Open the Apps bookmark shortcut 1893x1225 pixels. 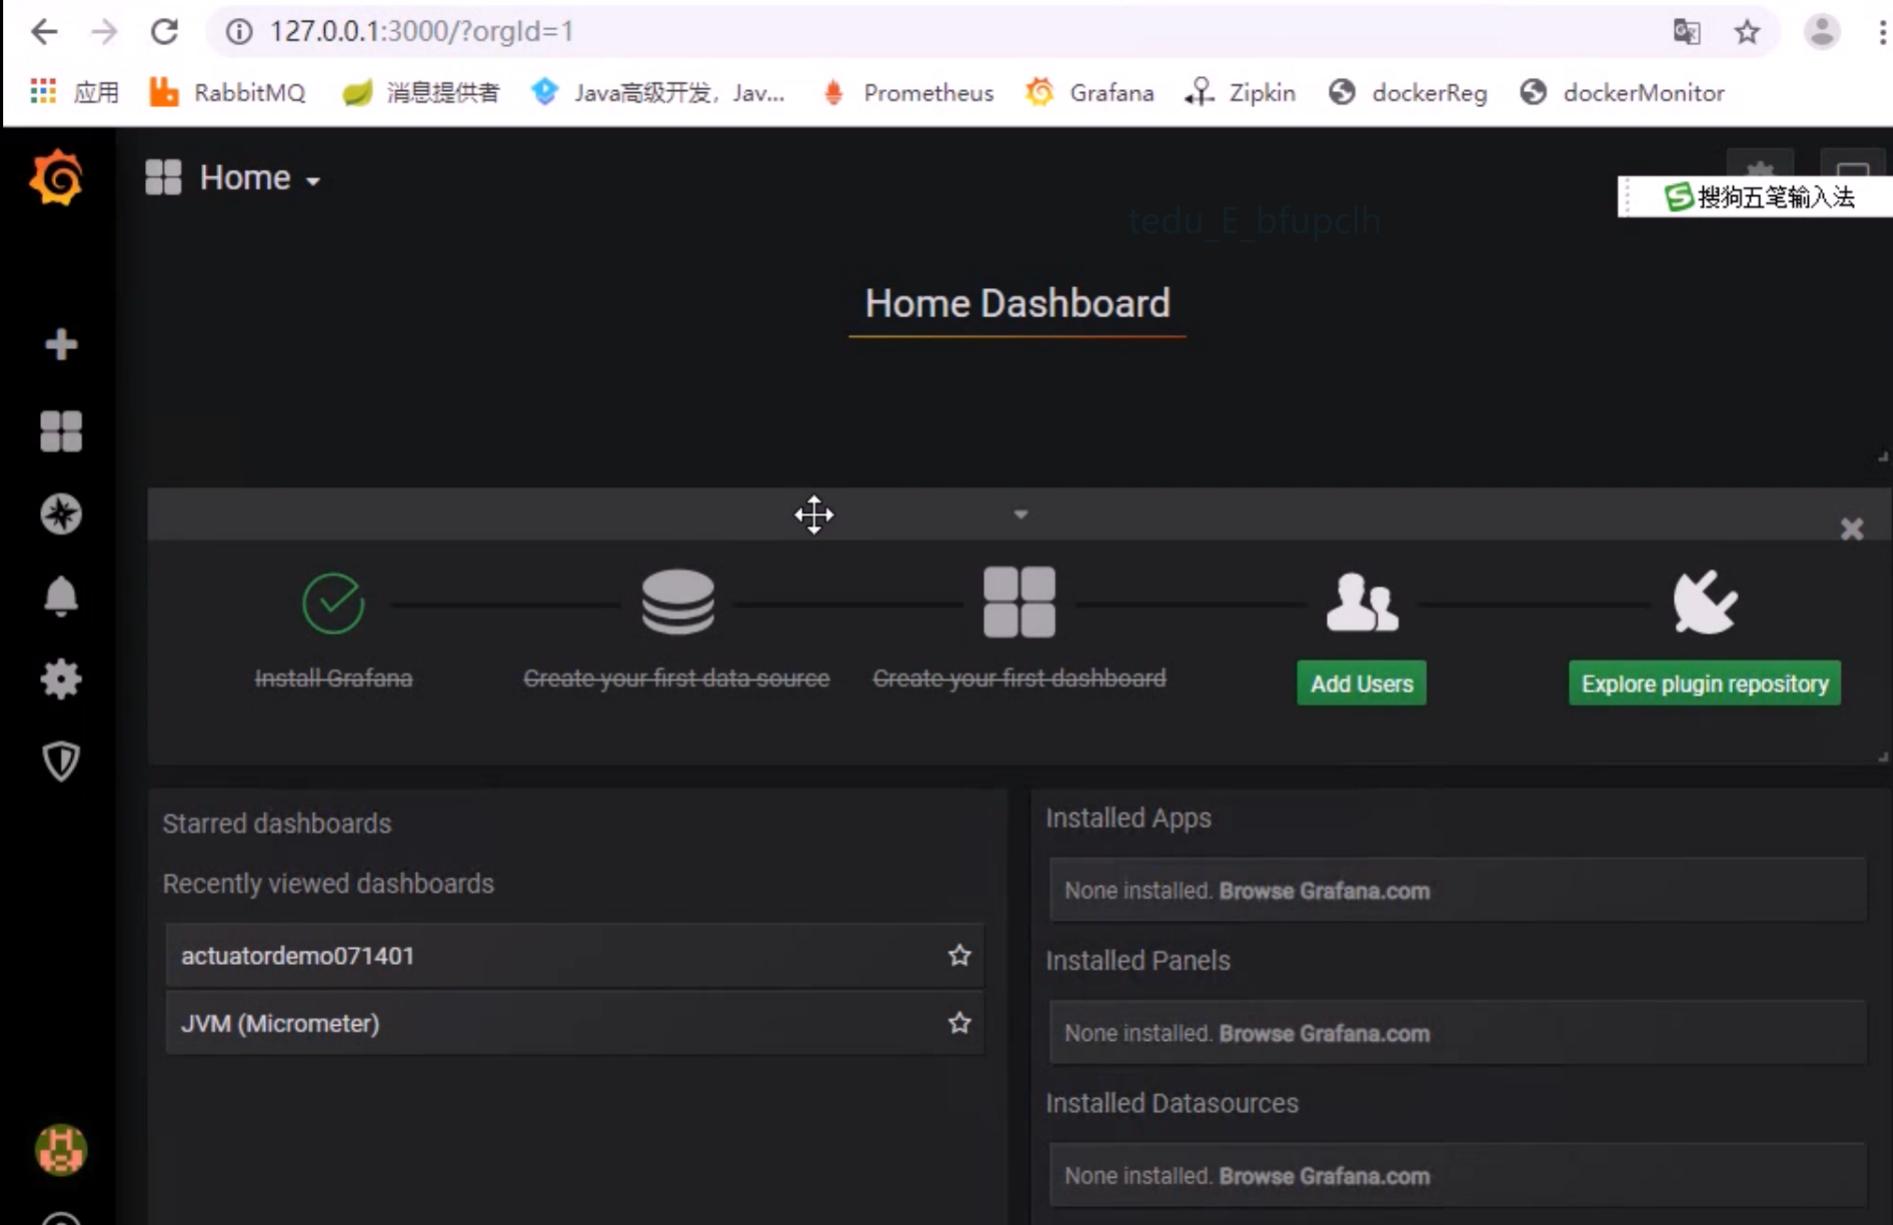(74, 92)
